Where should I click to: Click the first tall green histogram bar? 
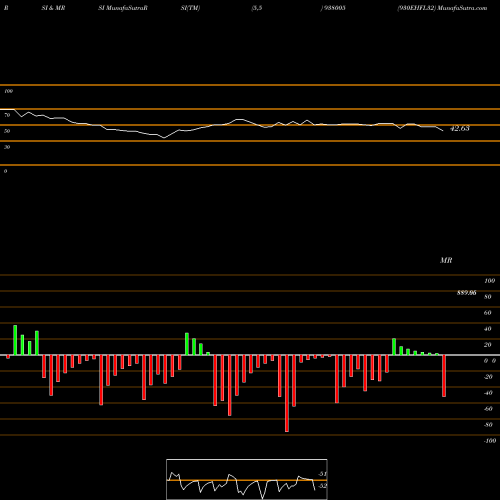[x=15, y=340]
